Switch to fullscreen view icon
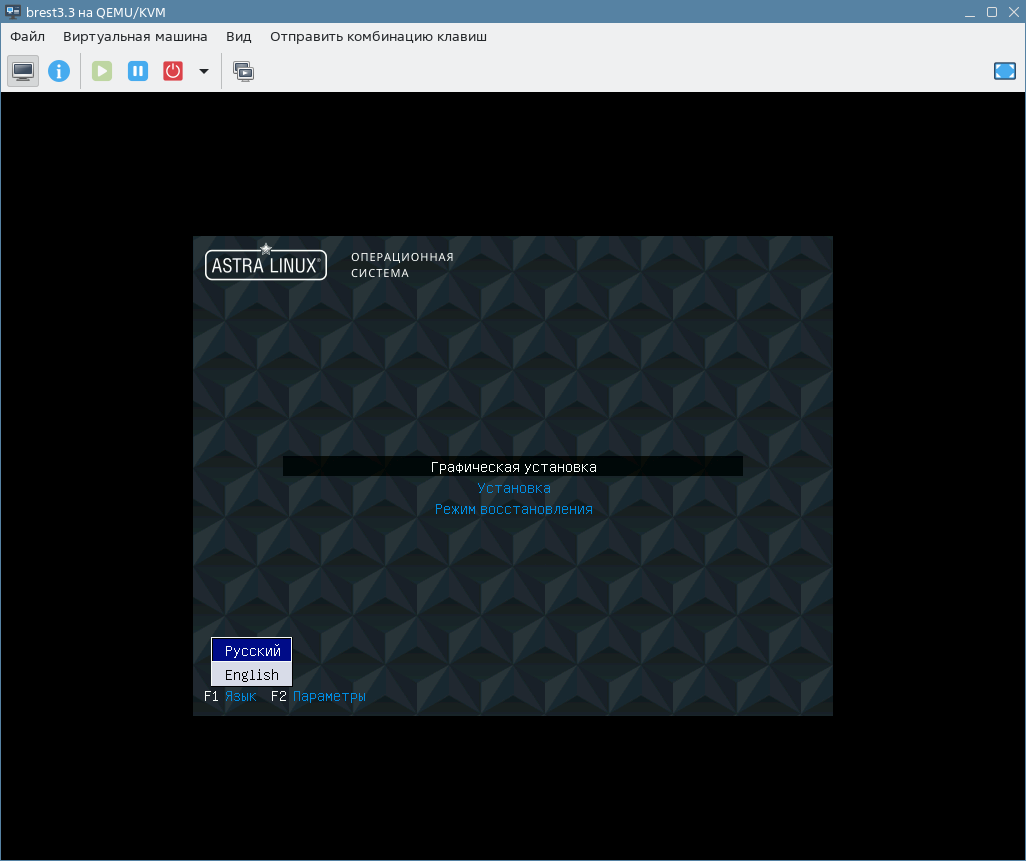The width and height of the screenshot is (1026, 861). [1004, 71]
